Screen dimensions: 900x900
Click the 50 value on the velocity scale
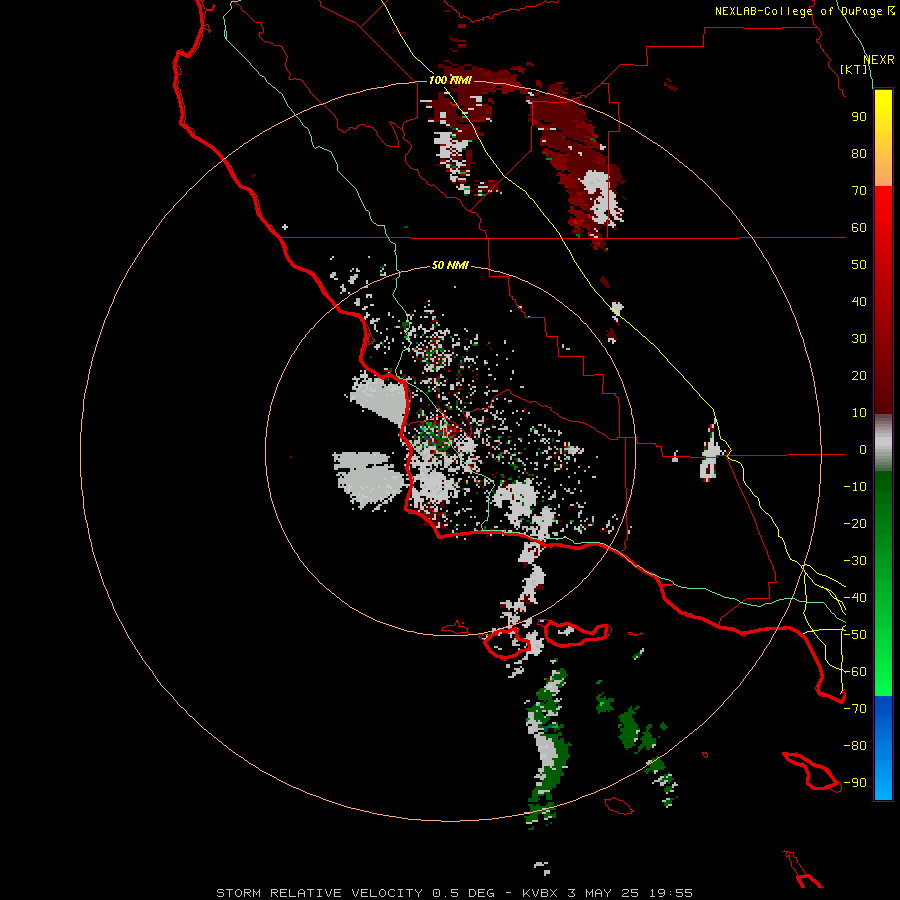point(859,265)
